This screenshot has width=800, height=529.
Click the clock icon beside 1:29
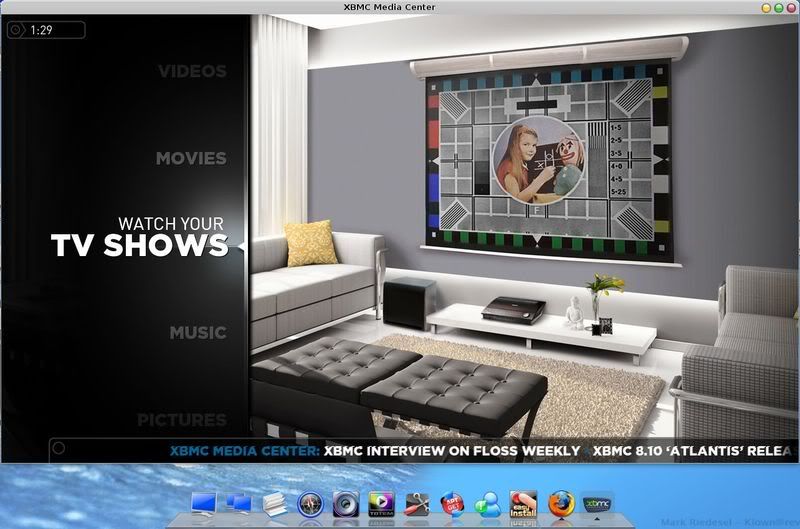15,30
